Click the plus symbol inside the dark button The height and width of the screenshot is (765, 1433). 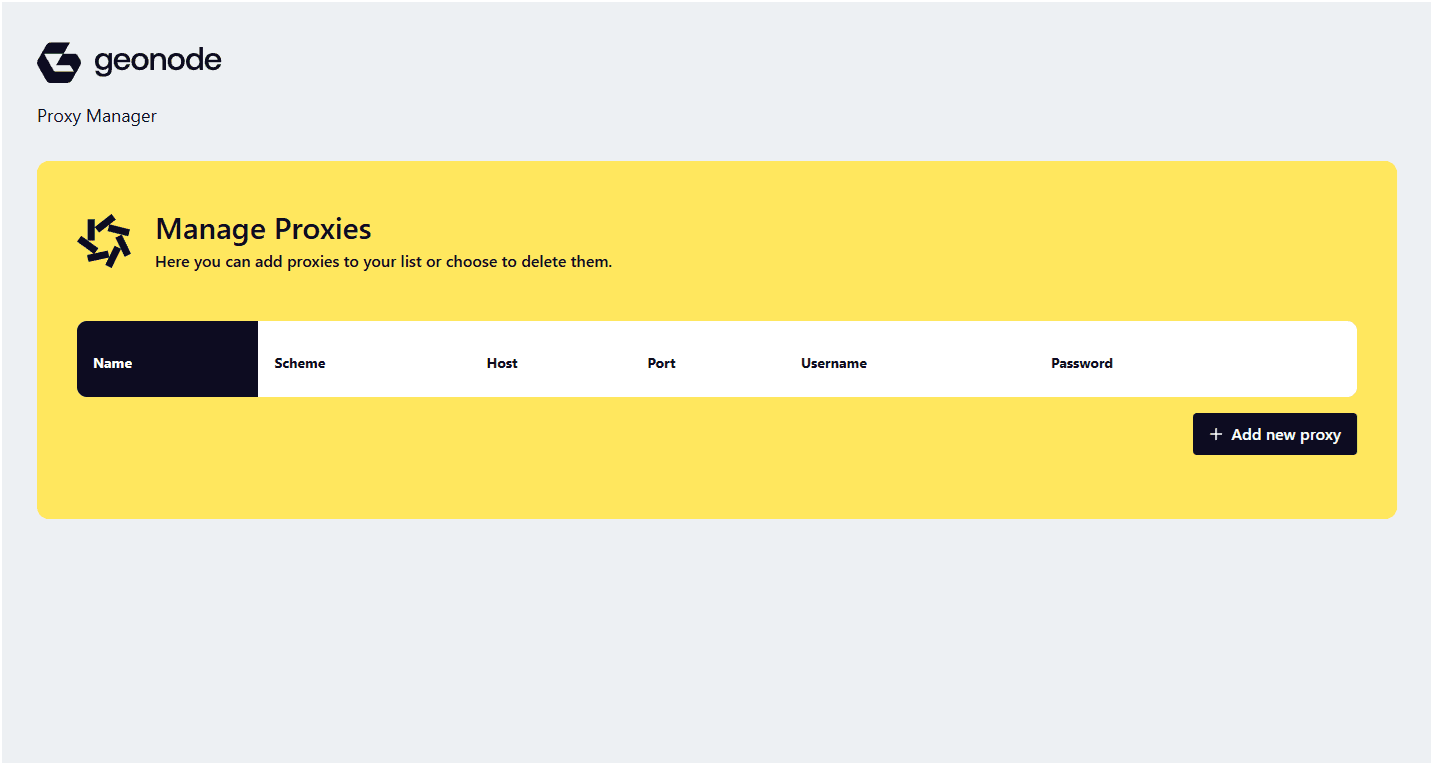pos(1215,434)
